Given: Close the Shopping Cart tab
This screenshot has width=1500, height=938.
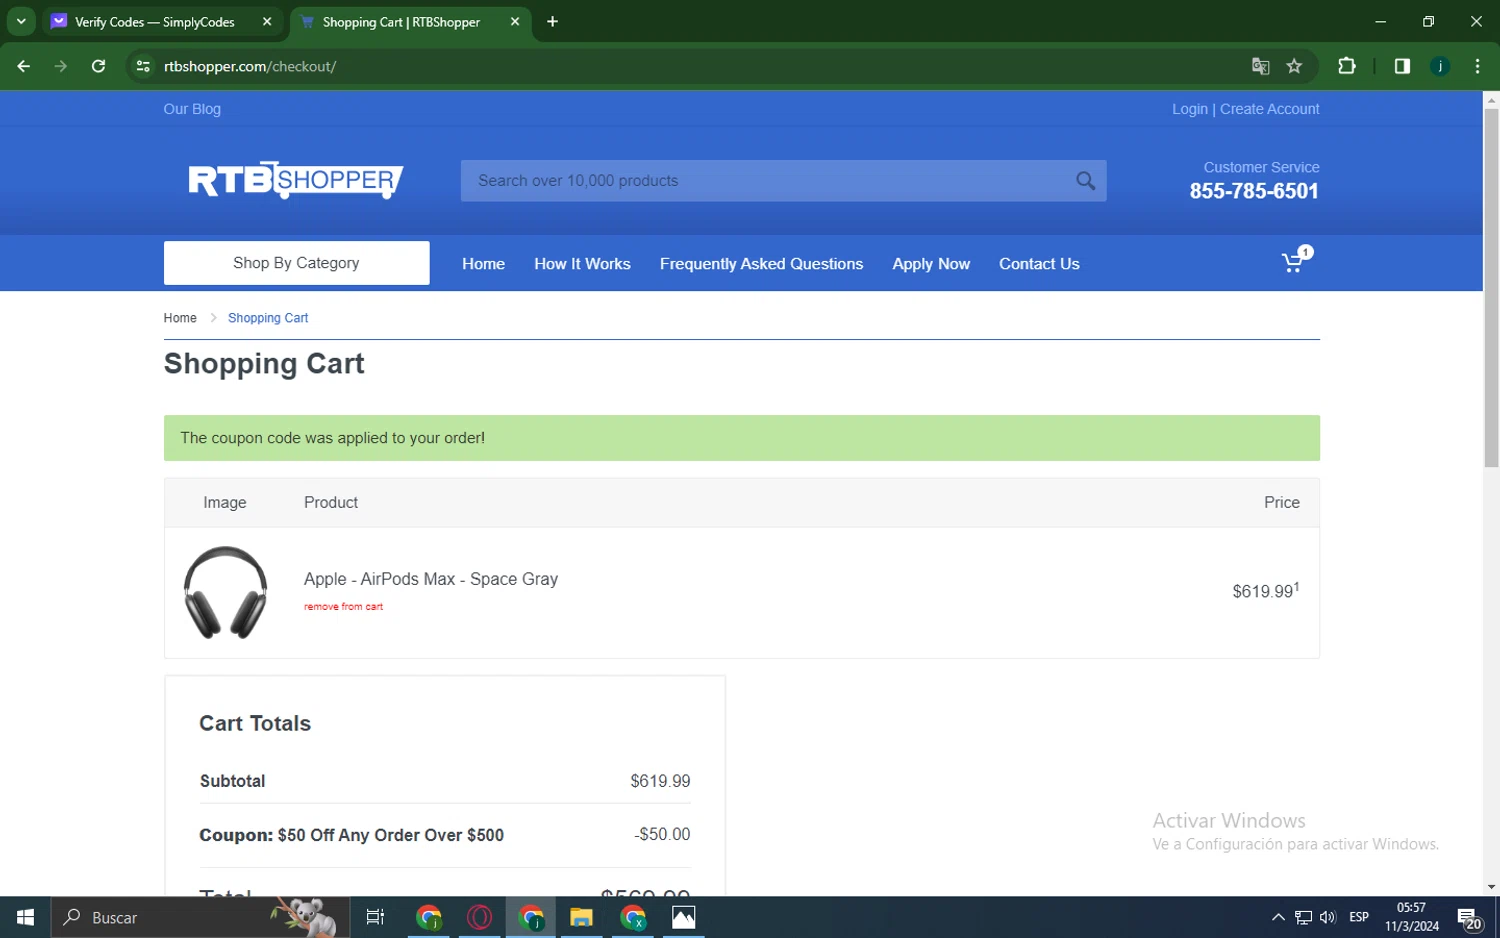Looking at the screenshot, I should tap(515, 21).
